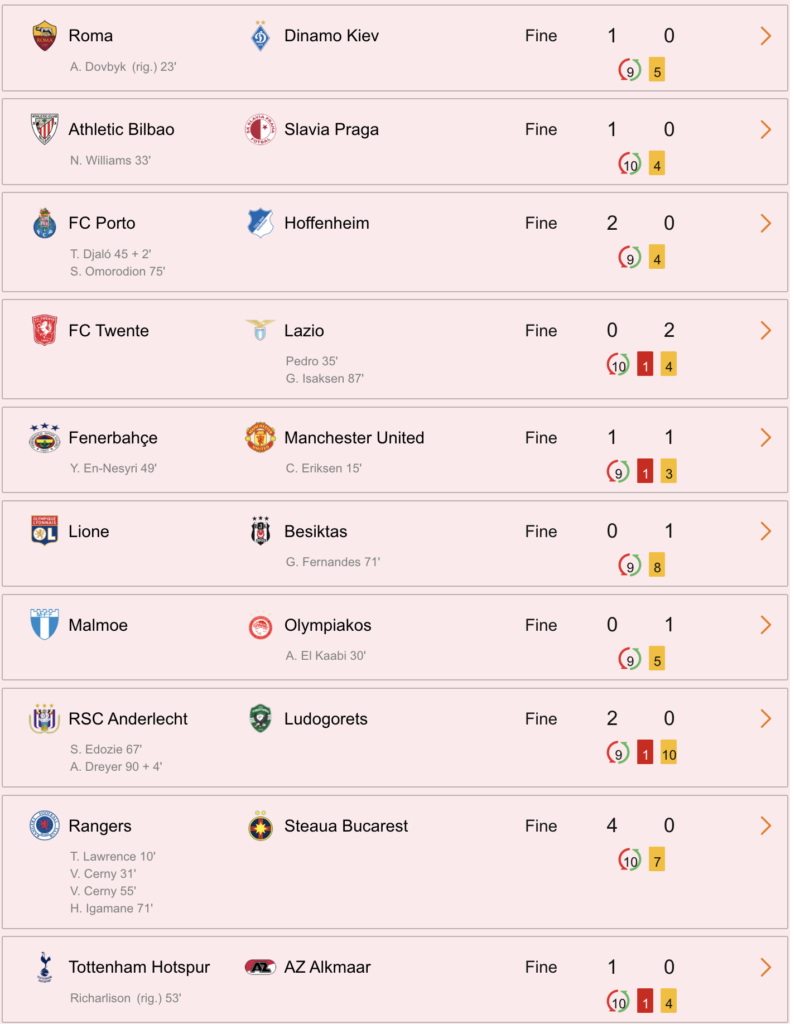Click red card indicator in Twente-Lazio match
790x1024 pixels.
tap(645, 364)
